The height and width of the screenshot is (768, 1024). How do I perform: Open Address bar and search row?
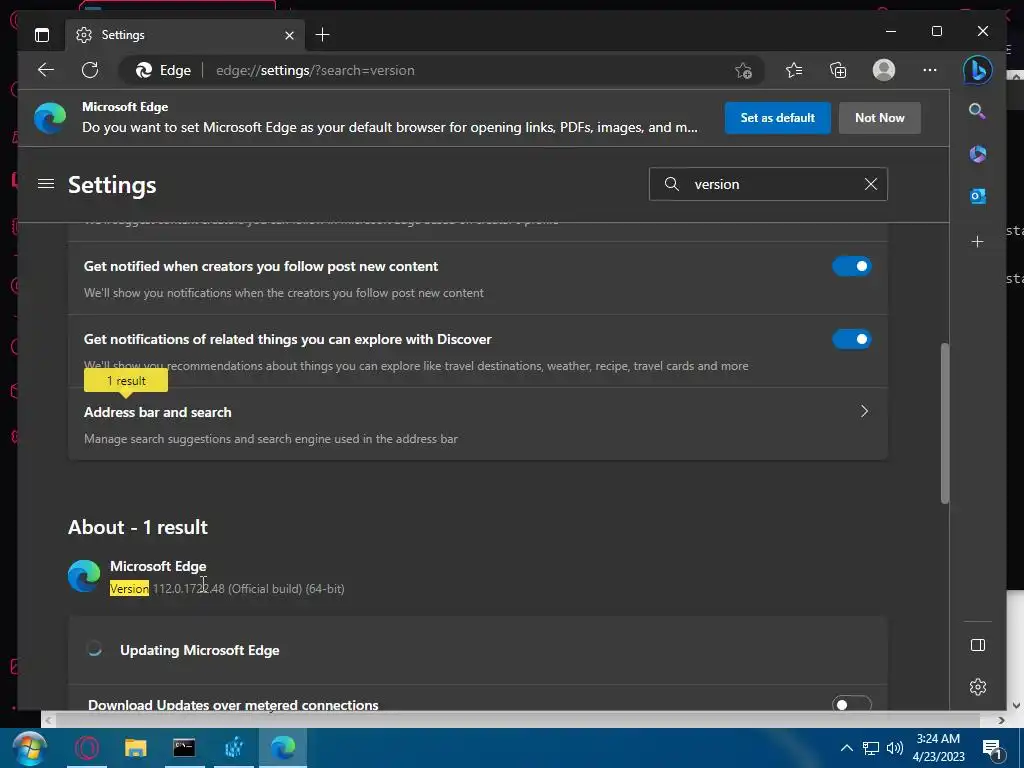click(x=477, y=424)
